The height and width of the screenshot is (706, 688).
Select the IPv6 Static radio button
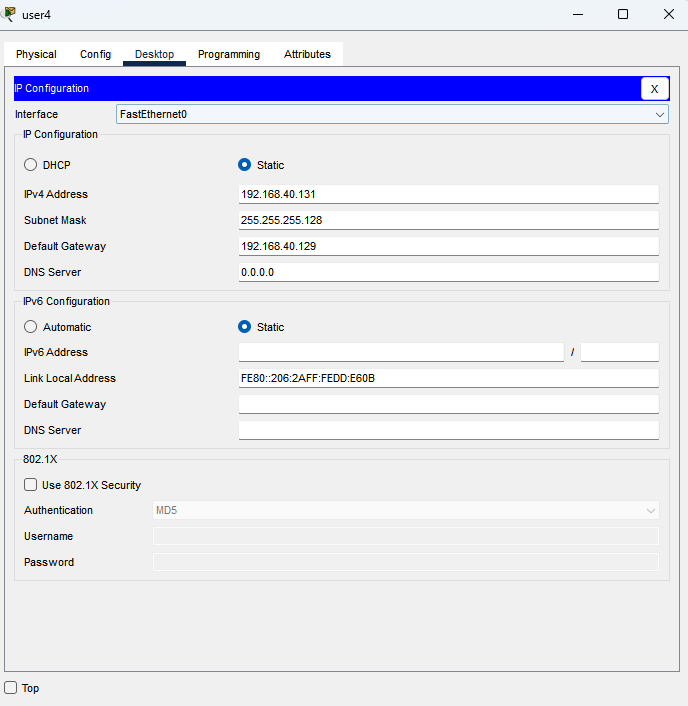[x=244, y=327]
